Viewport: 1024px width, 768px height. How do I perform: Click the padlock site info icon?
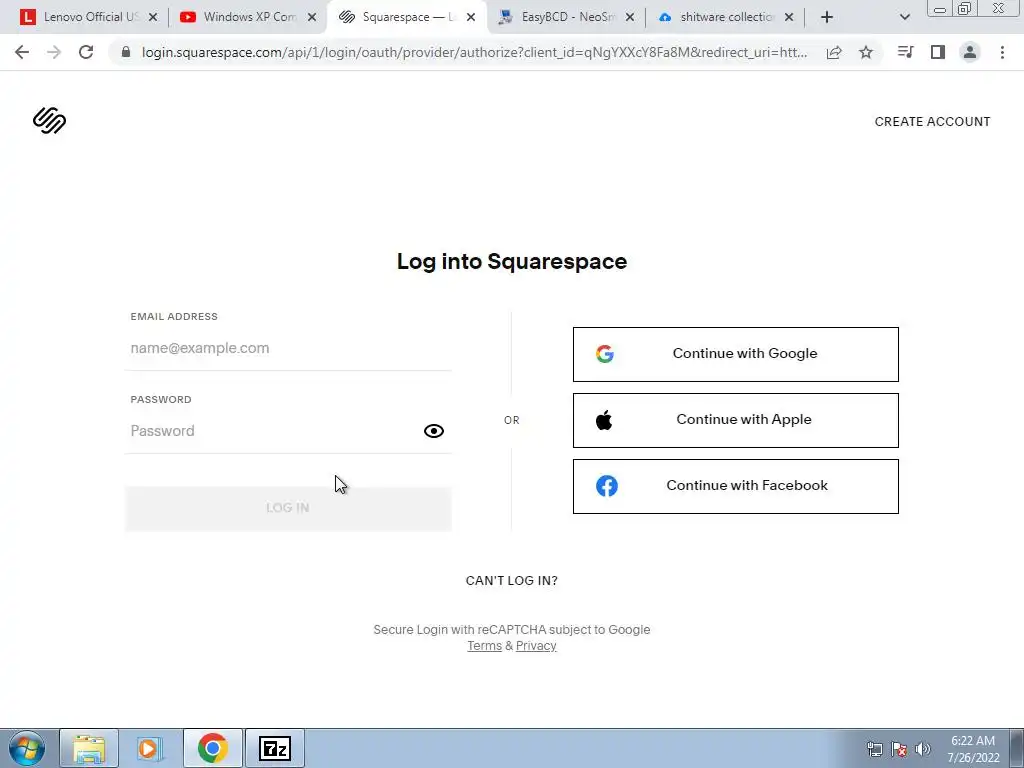click(126, 52)
